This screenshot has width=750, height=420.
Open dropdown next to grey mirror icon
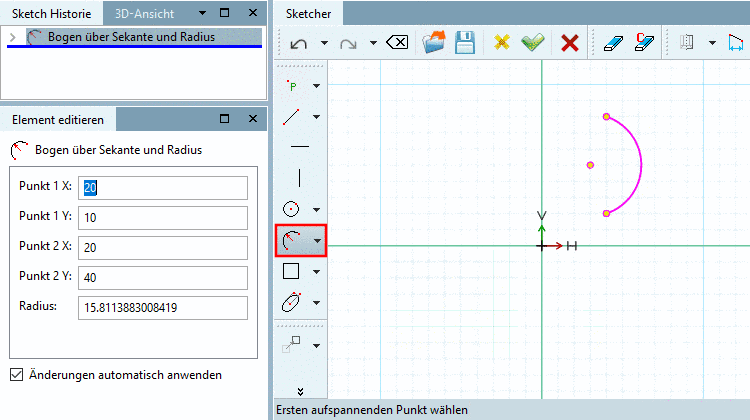tap(712, 43)
